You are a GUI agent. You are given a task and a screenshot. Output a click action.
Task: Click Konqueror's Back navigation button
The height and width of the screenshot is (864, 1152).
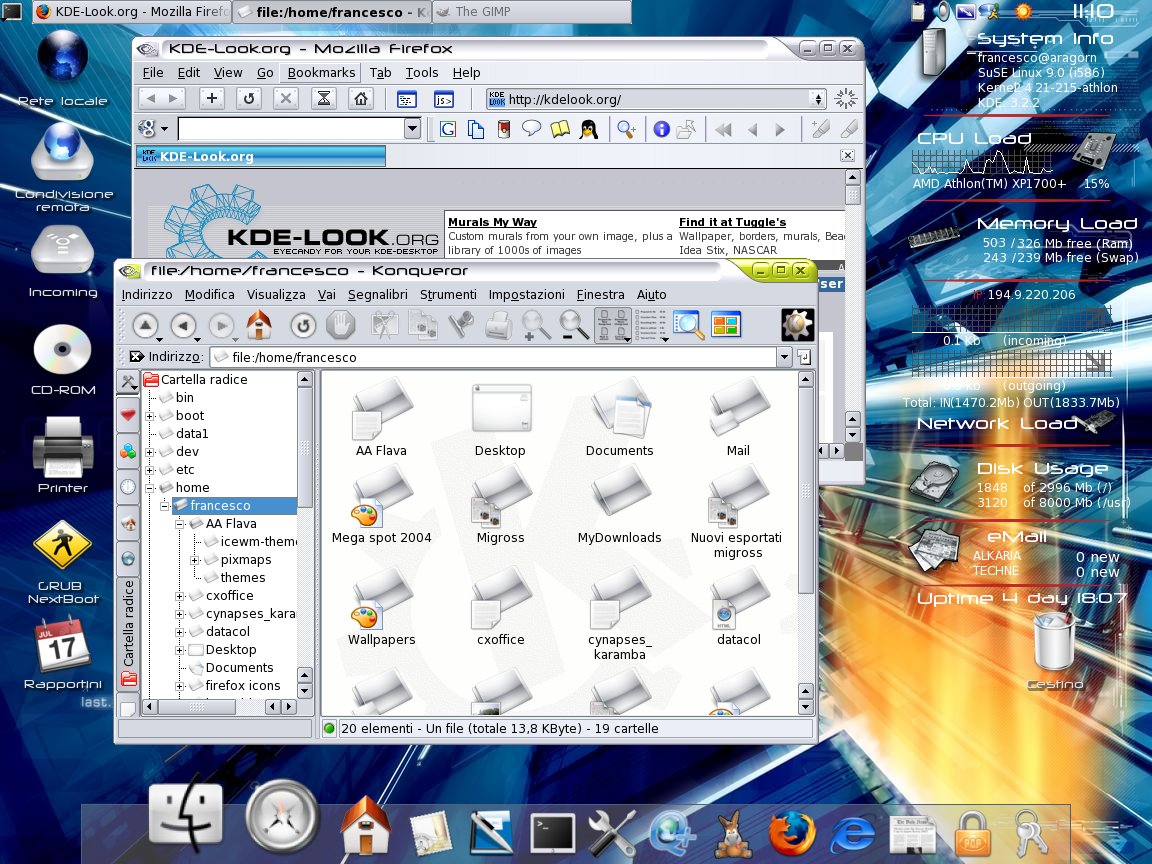click(184, 325)
